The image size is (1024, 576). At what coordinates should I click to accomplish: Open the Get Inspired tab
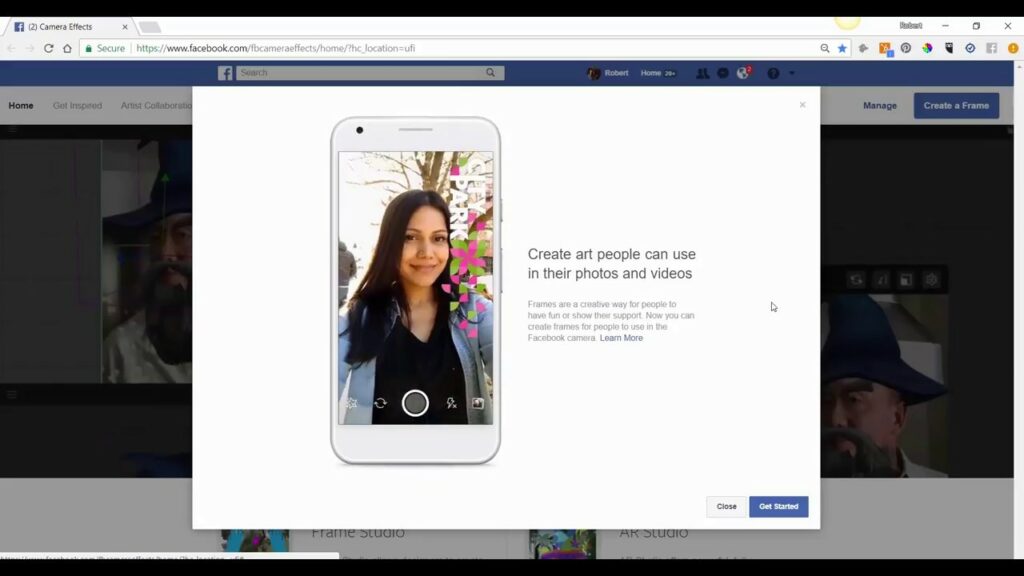pyautogui.click(x=77, y=105)
